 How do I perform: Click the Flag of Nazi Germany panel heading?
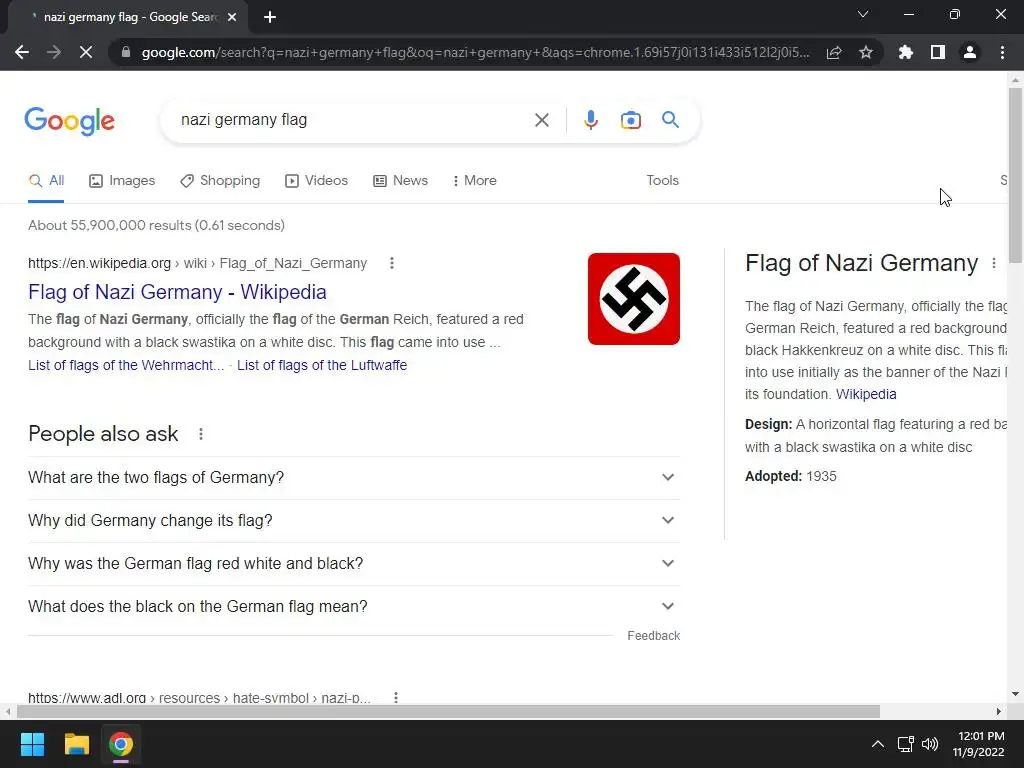point(861,263)
